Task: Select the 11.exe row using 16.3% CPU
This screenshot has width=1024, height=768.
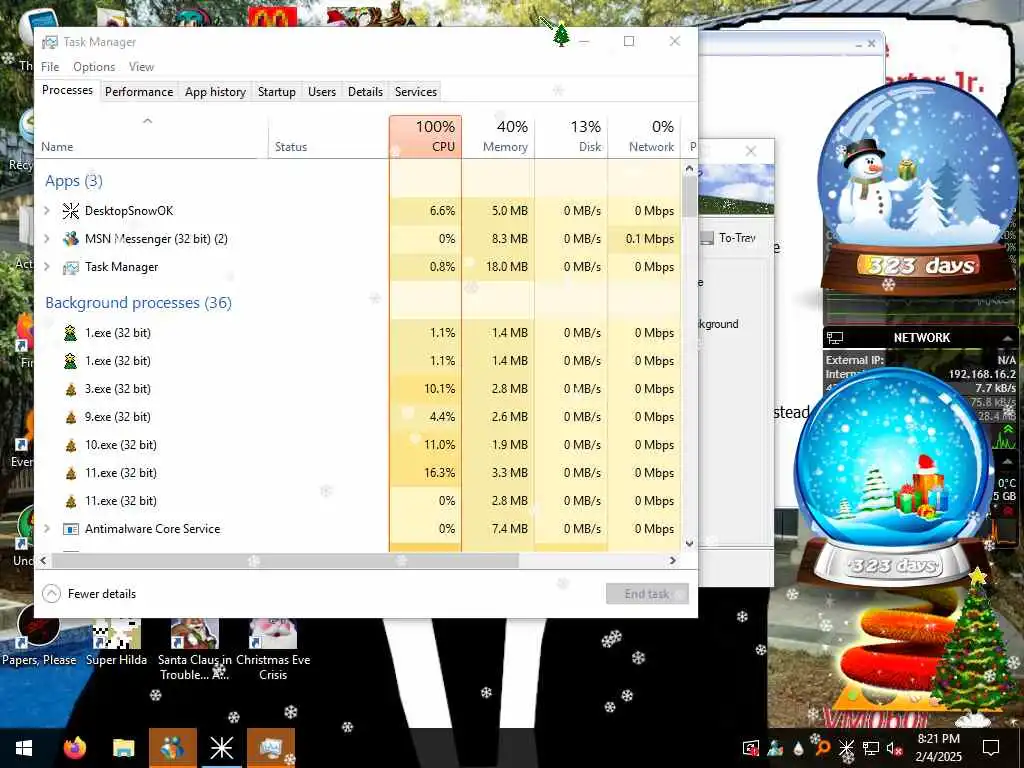Action: tap(359, 473)
